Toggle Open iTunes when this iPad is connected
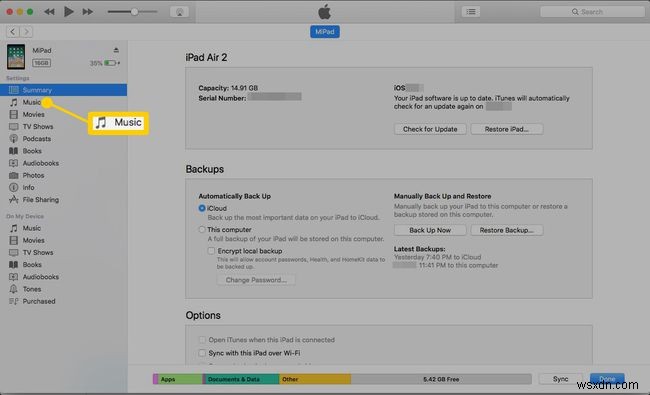 [x=202, y=340]
